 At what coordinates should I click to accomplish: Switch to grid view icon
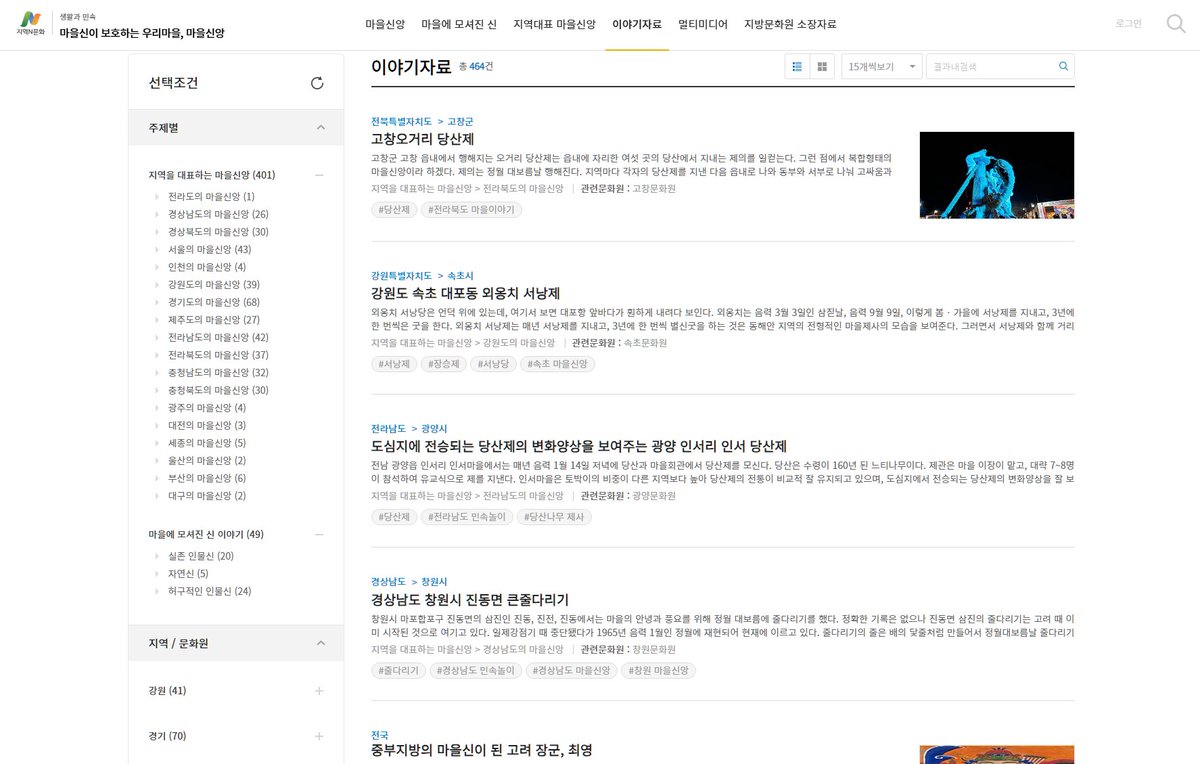[822, 67]
